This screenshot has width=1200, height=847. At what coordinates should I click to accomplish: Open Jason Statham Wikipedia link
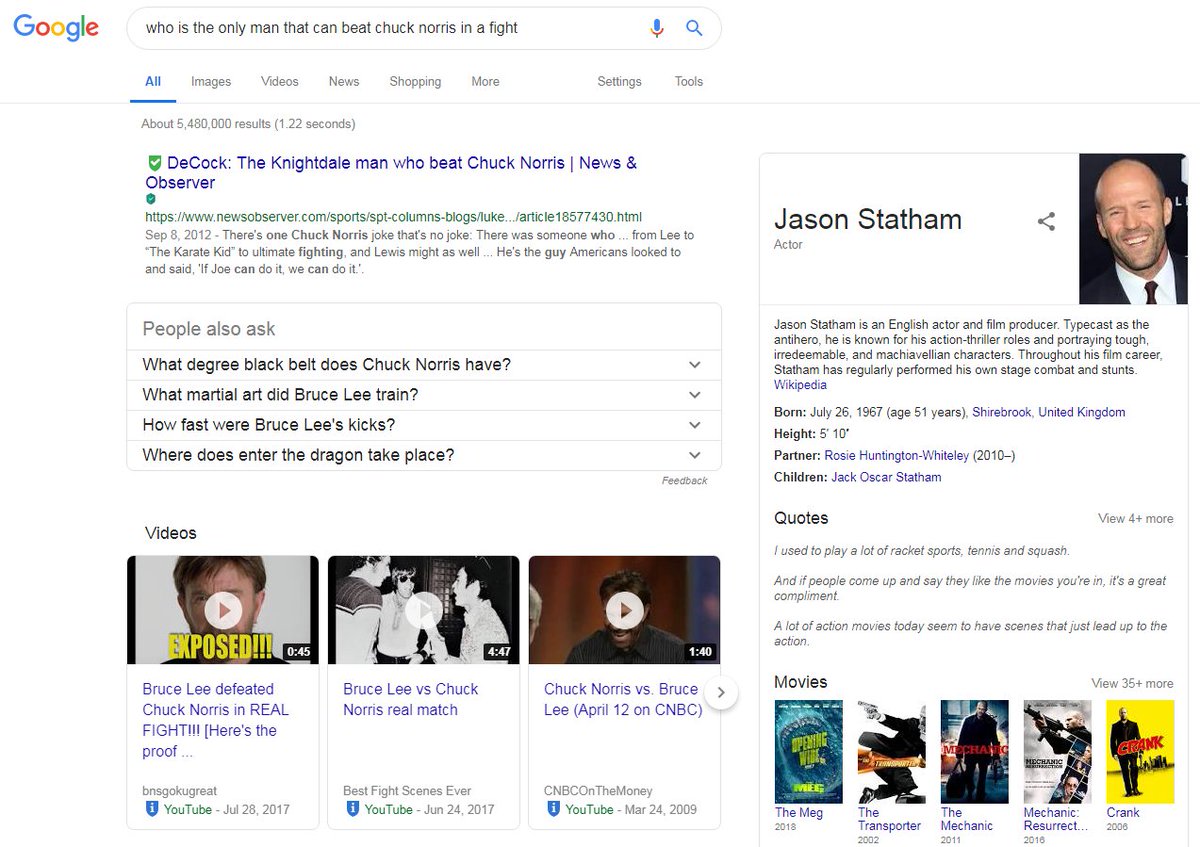(800, 385)
